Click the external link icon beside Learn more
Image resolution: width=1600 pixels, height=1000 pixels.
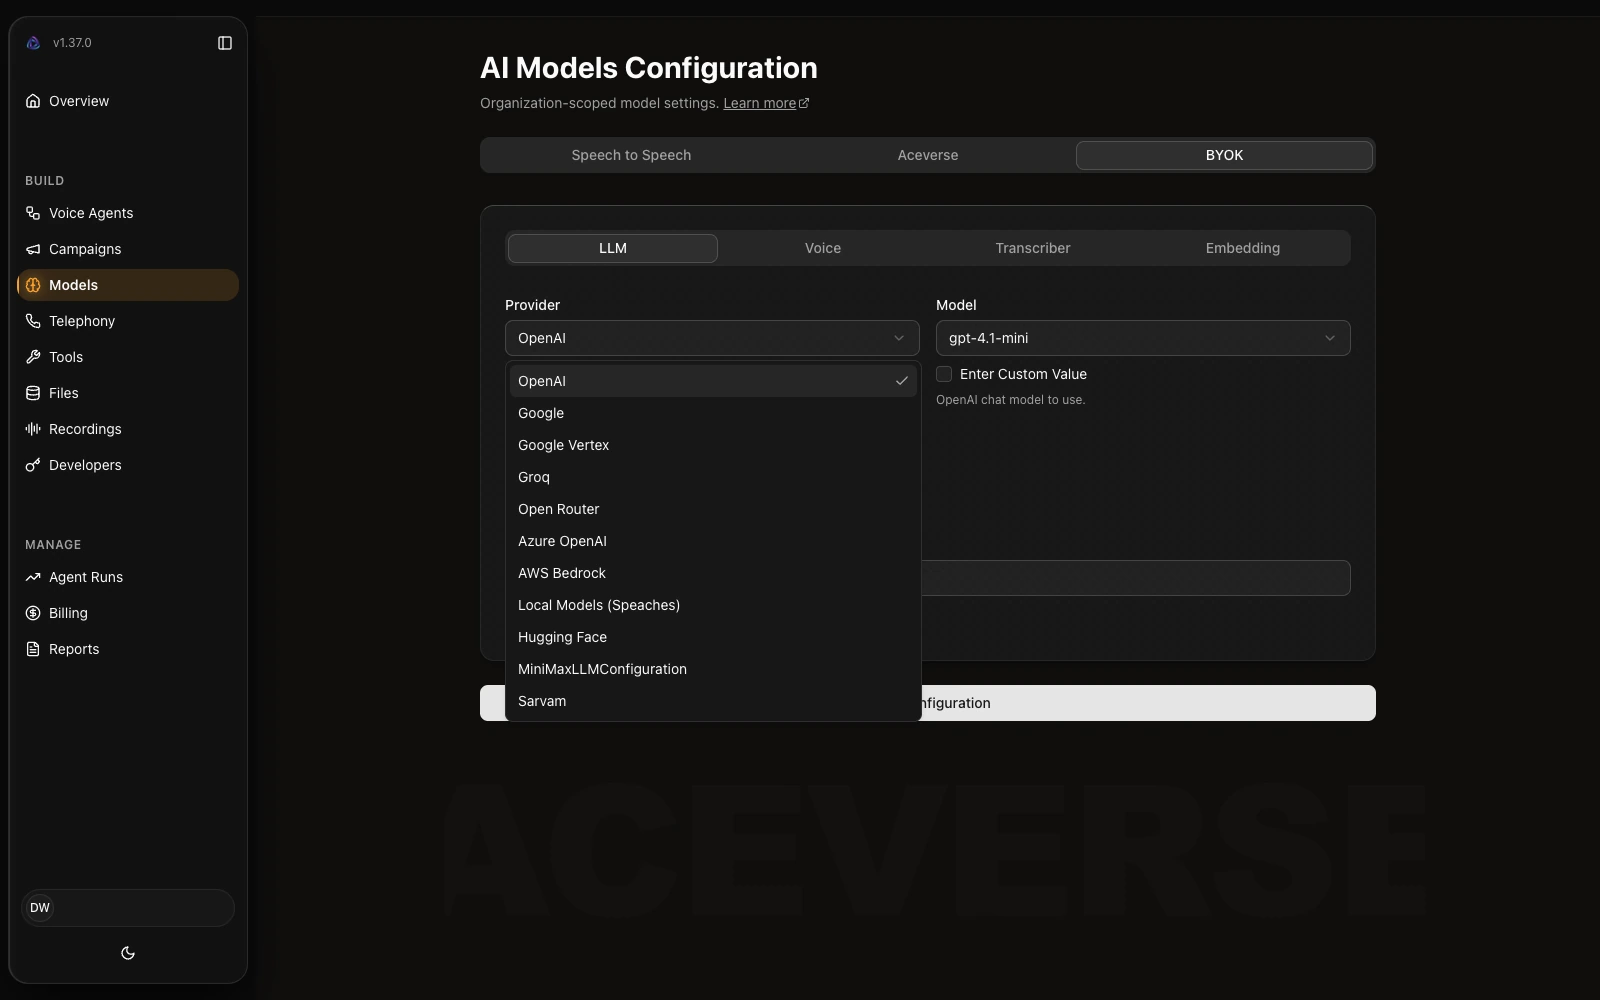pyautogui.click(x=804, y=103)
